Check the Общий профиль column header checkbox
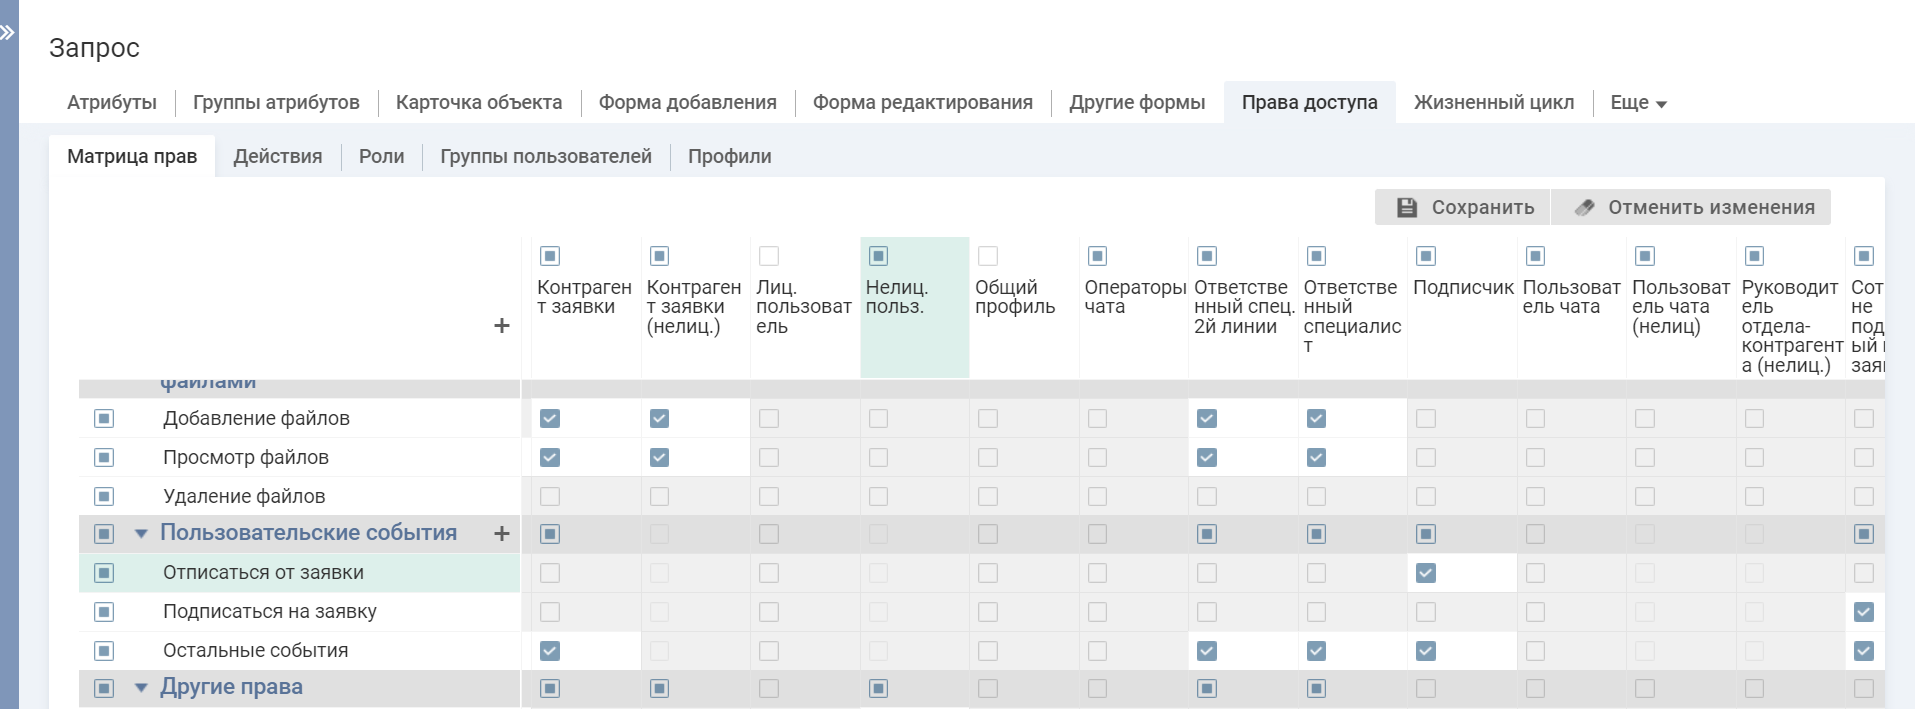This screenshot has width=1920, height=714. (988, 256)
